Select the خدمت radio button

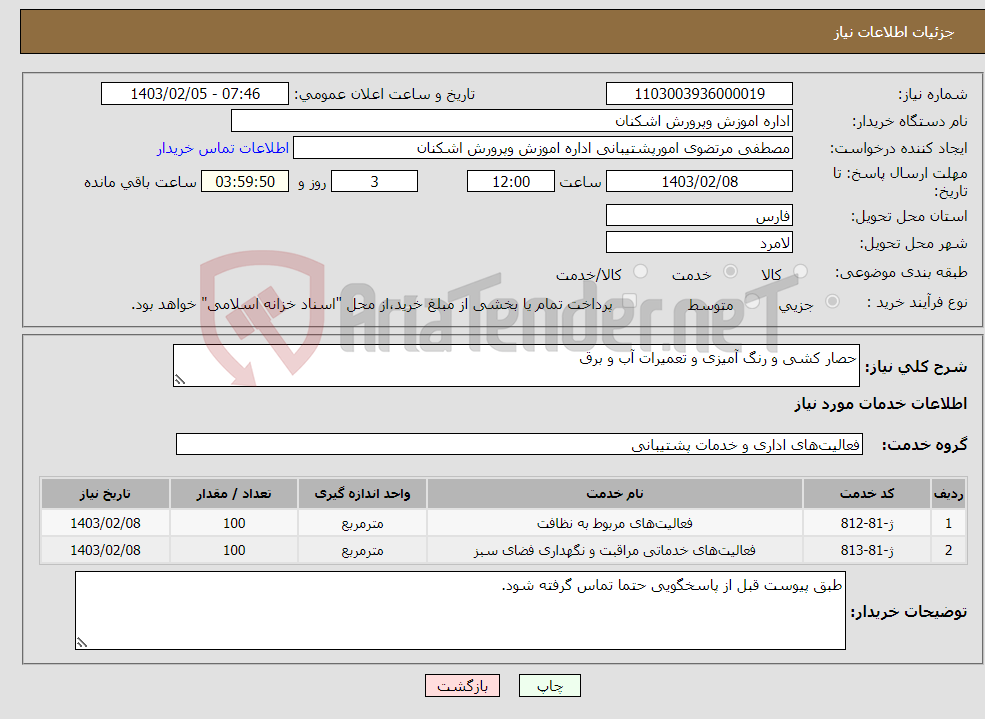(730, 271)
